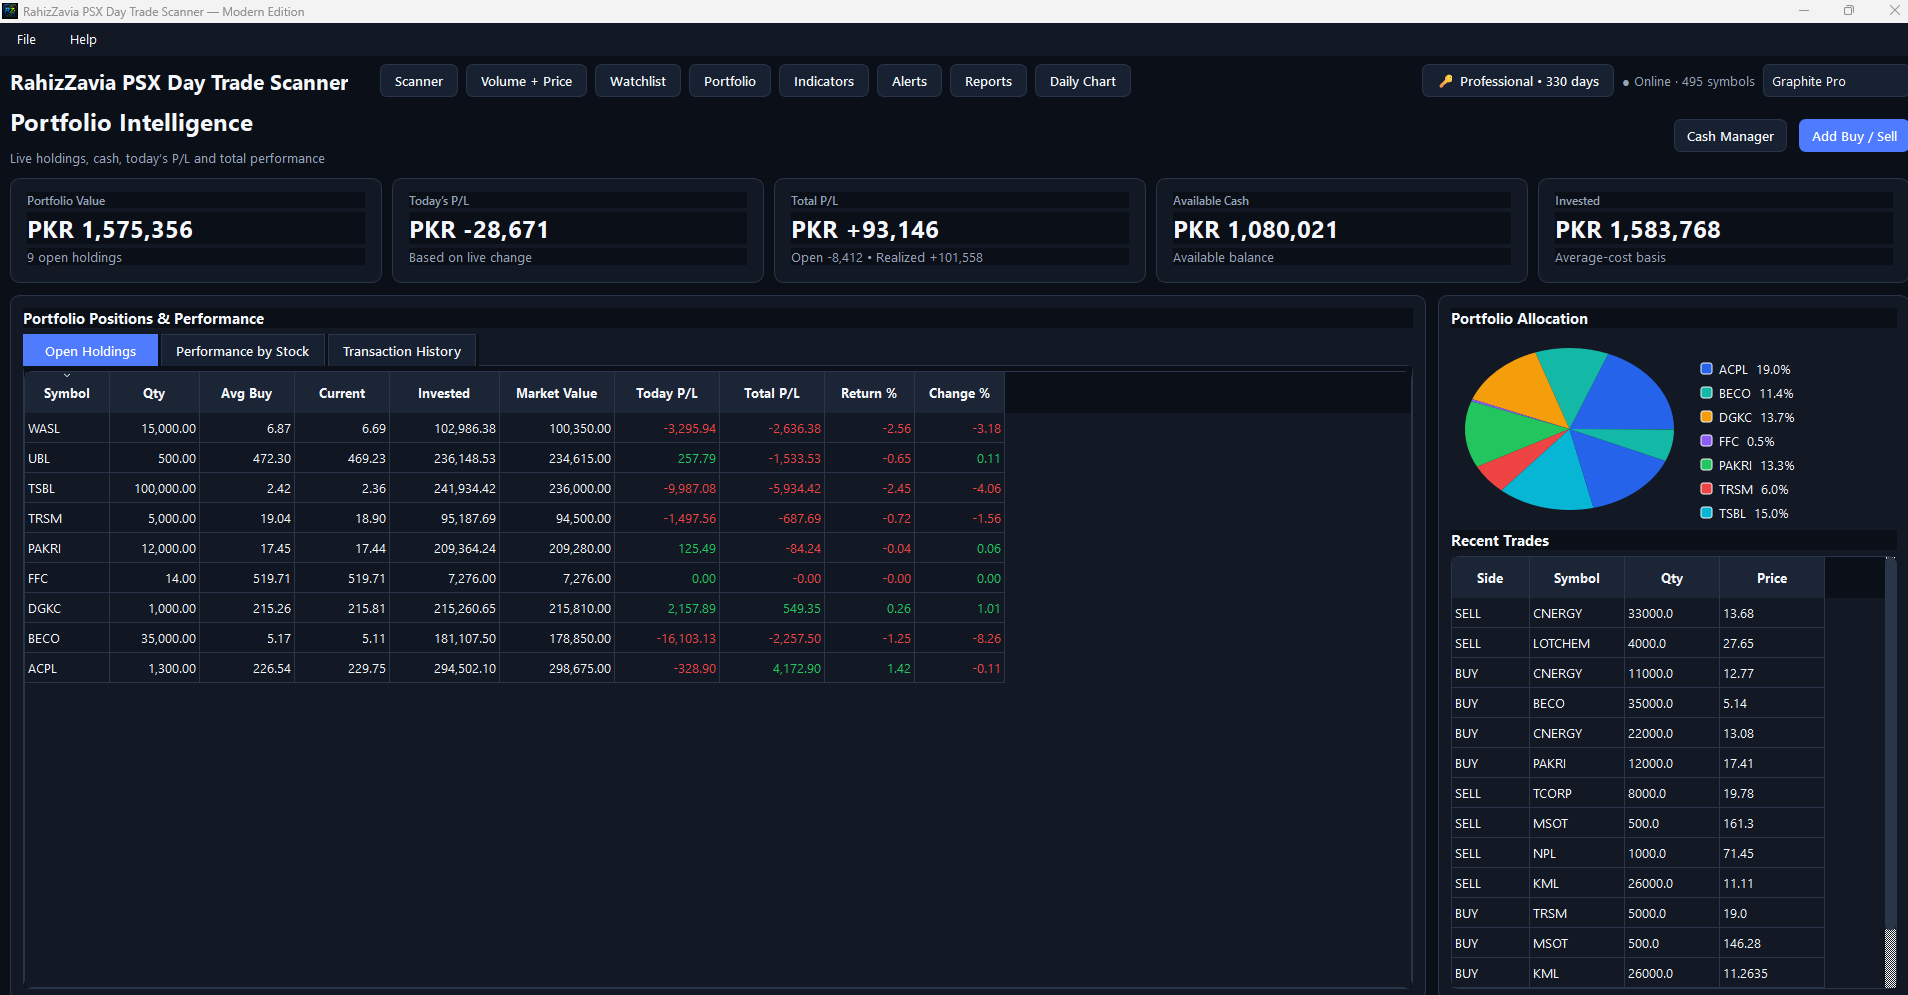1908x995 pixels.
Task: Click the Today's P/L summary card
Action: click(x=578, y=230)
